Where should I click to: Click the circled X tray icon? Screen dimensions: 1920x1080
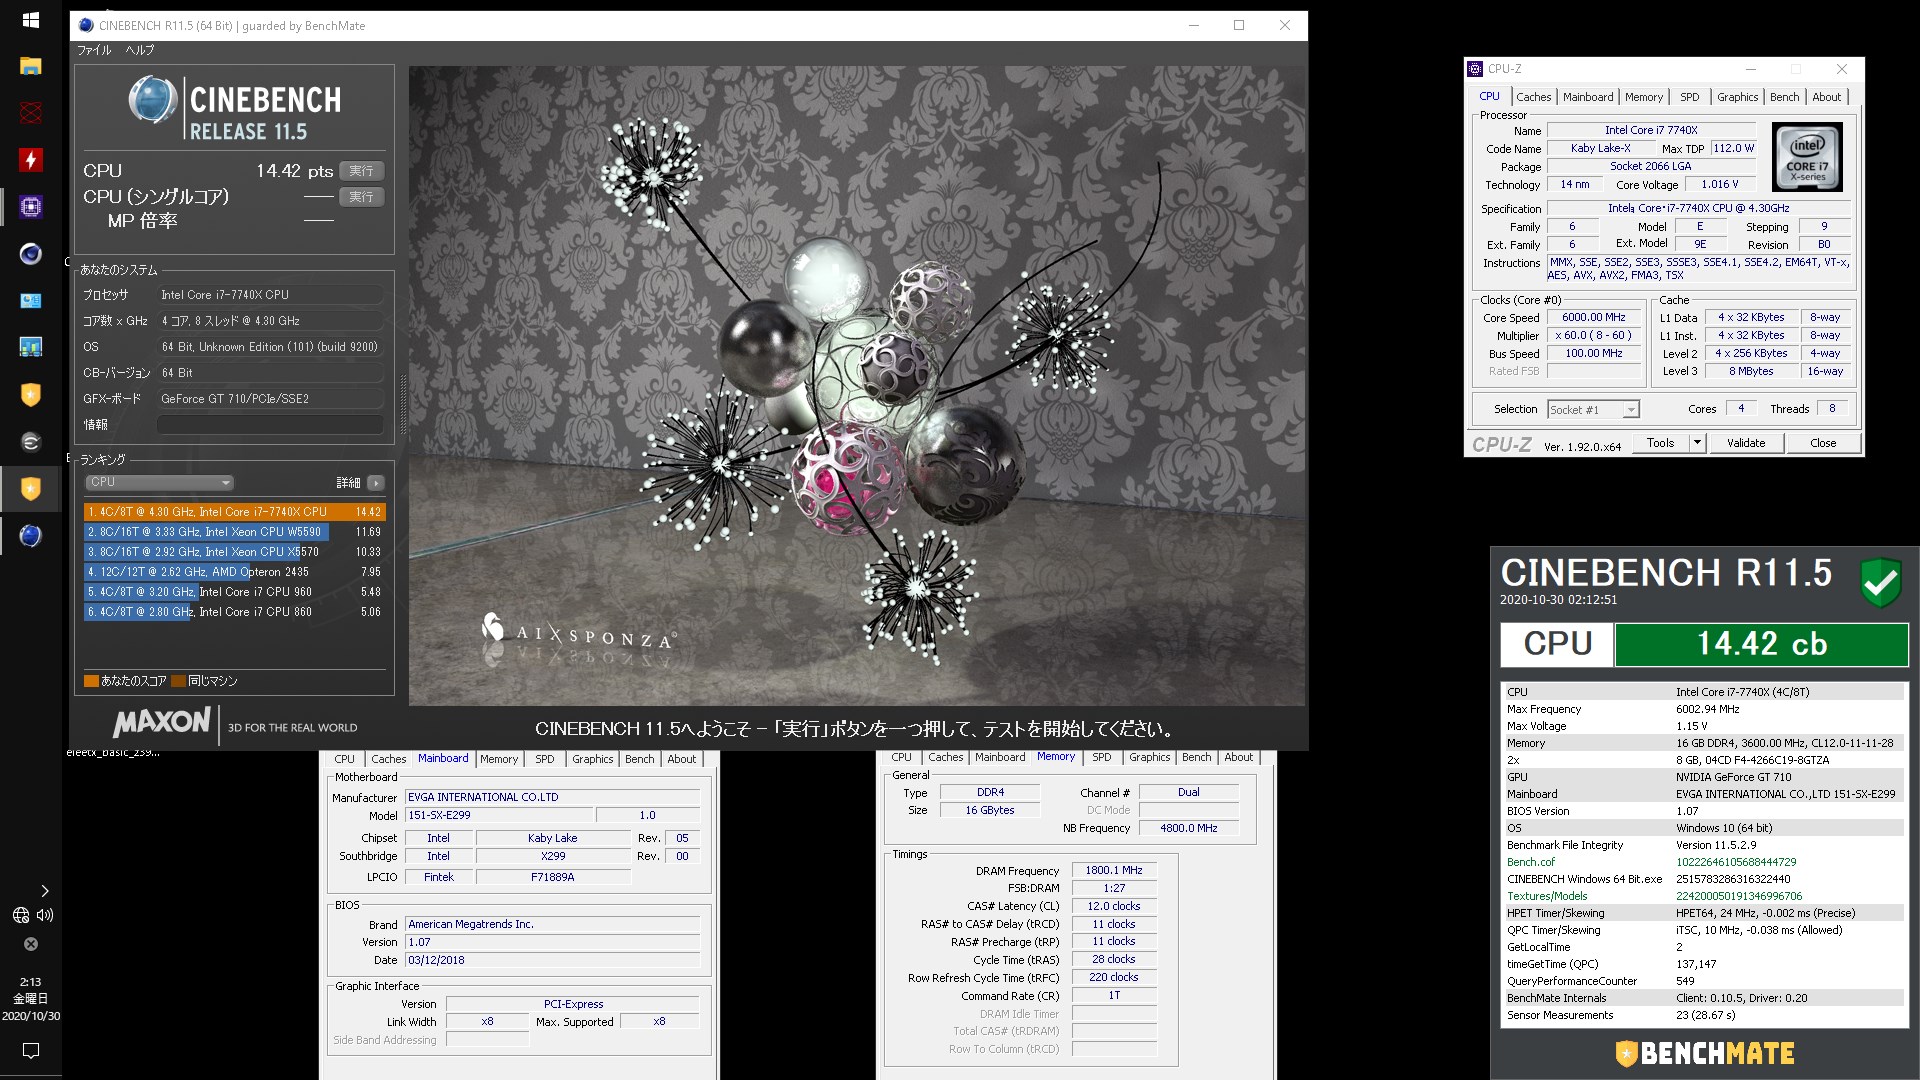point(31,944)
